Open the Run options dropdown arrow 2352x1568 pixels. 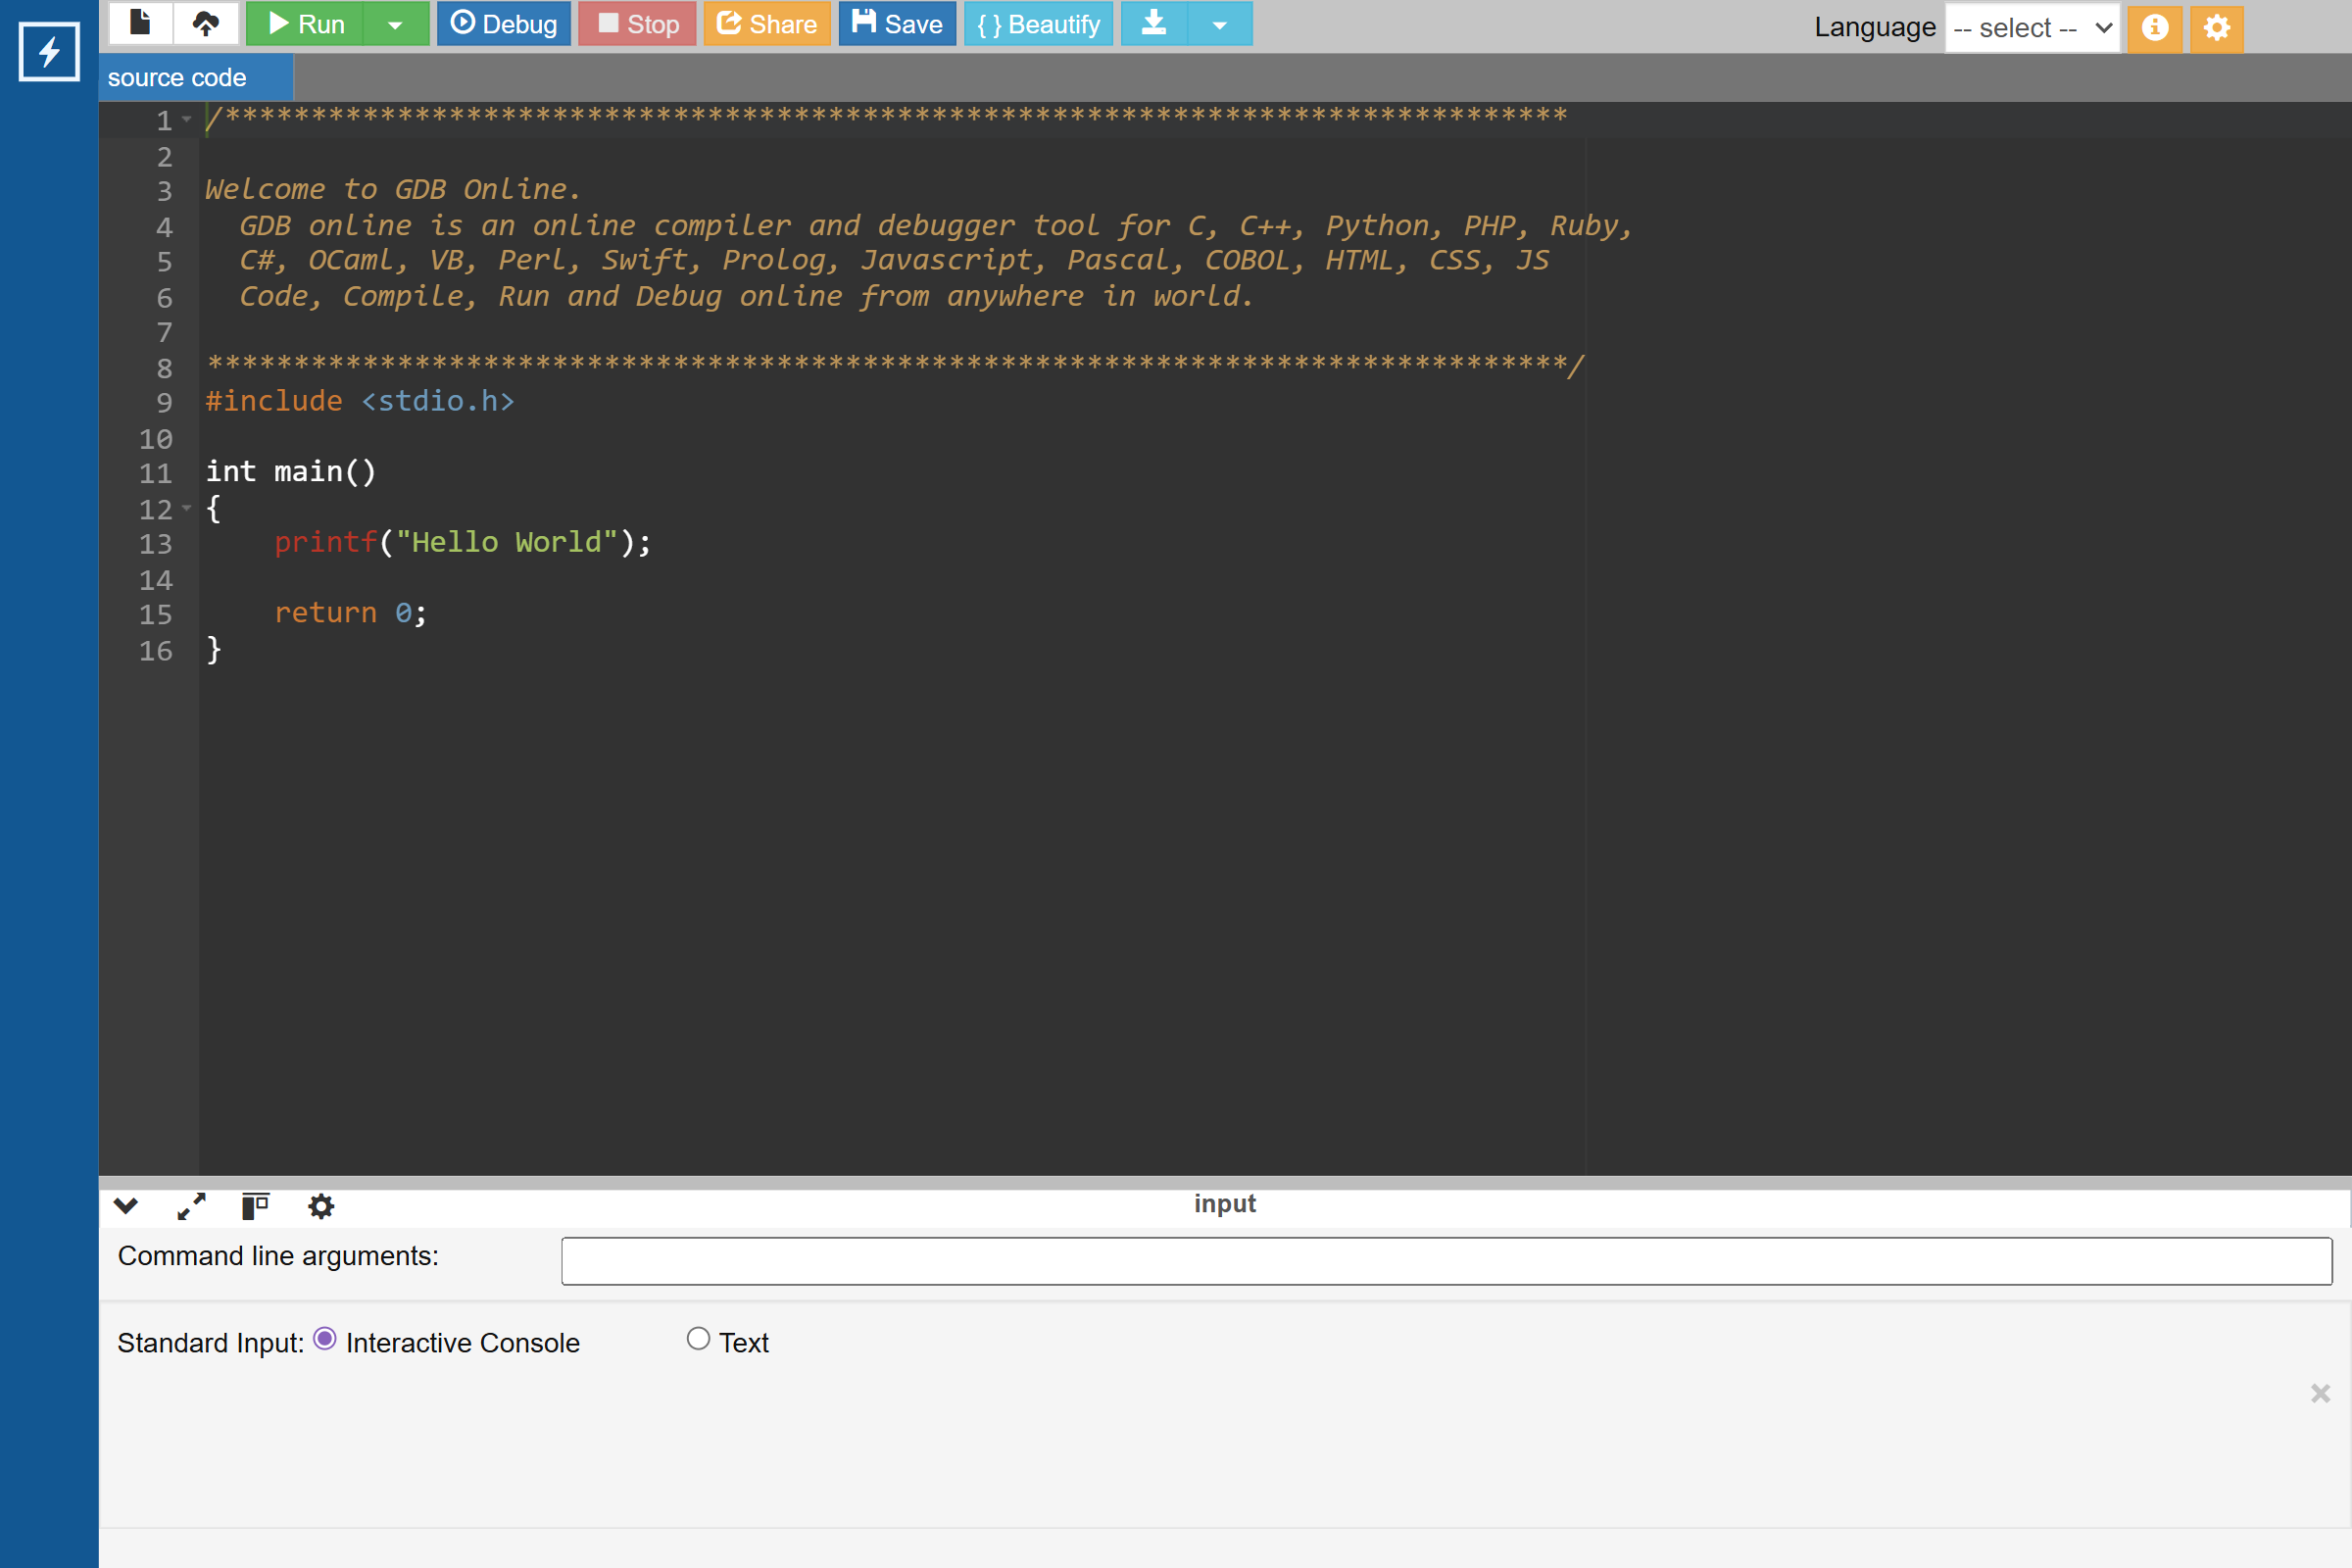(395, 23)
